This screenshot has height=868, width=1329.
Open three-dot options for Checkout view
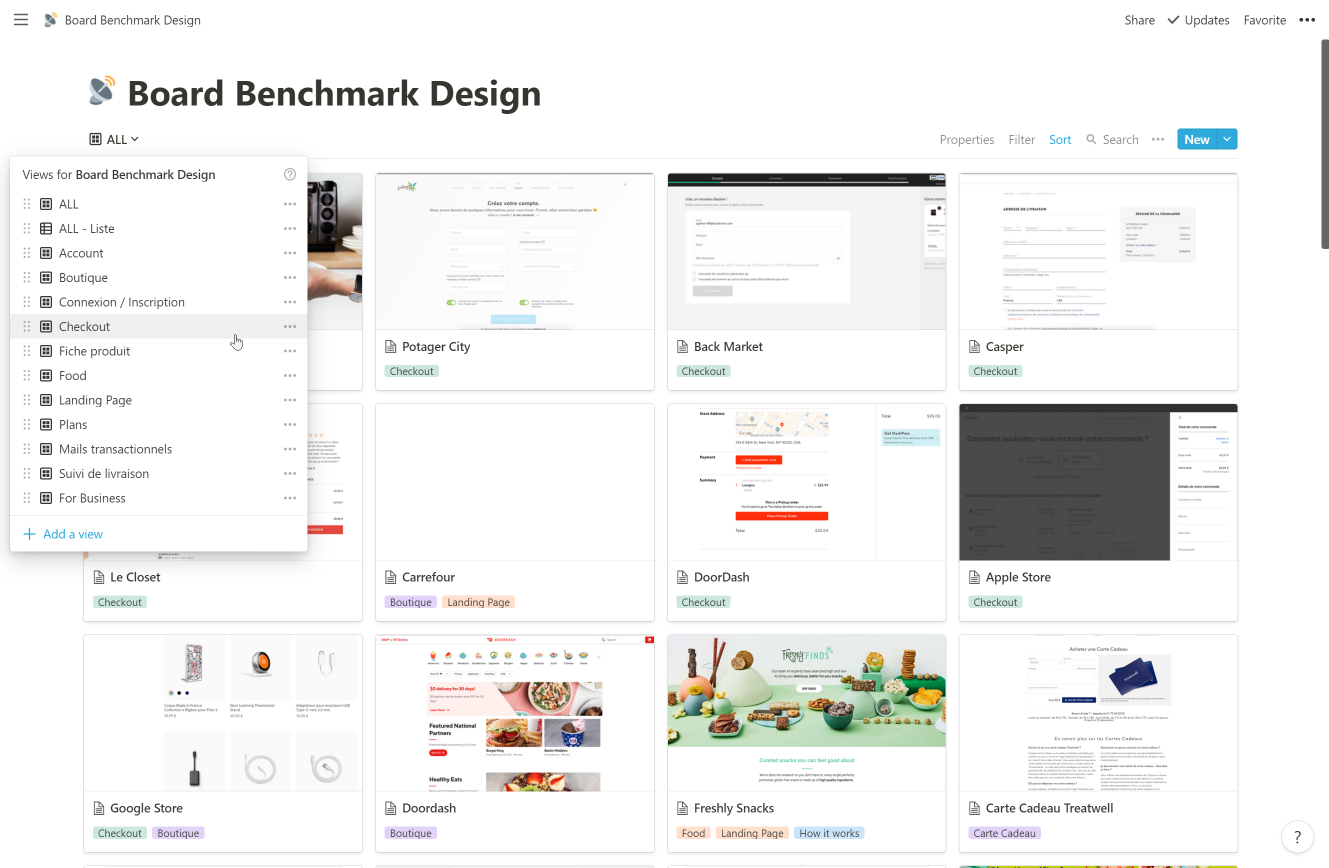click(x=290, y=327)
